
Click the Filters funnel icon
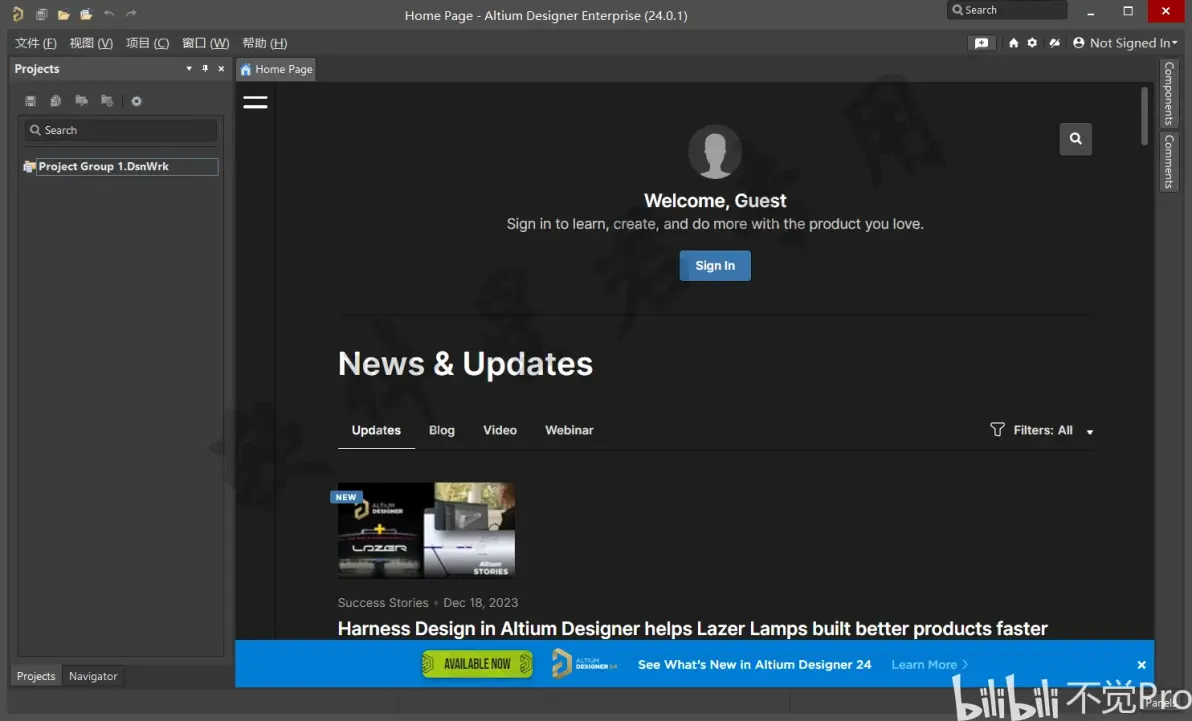coord(997,430)
